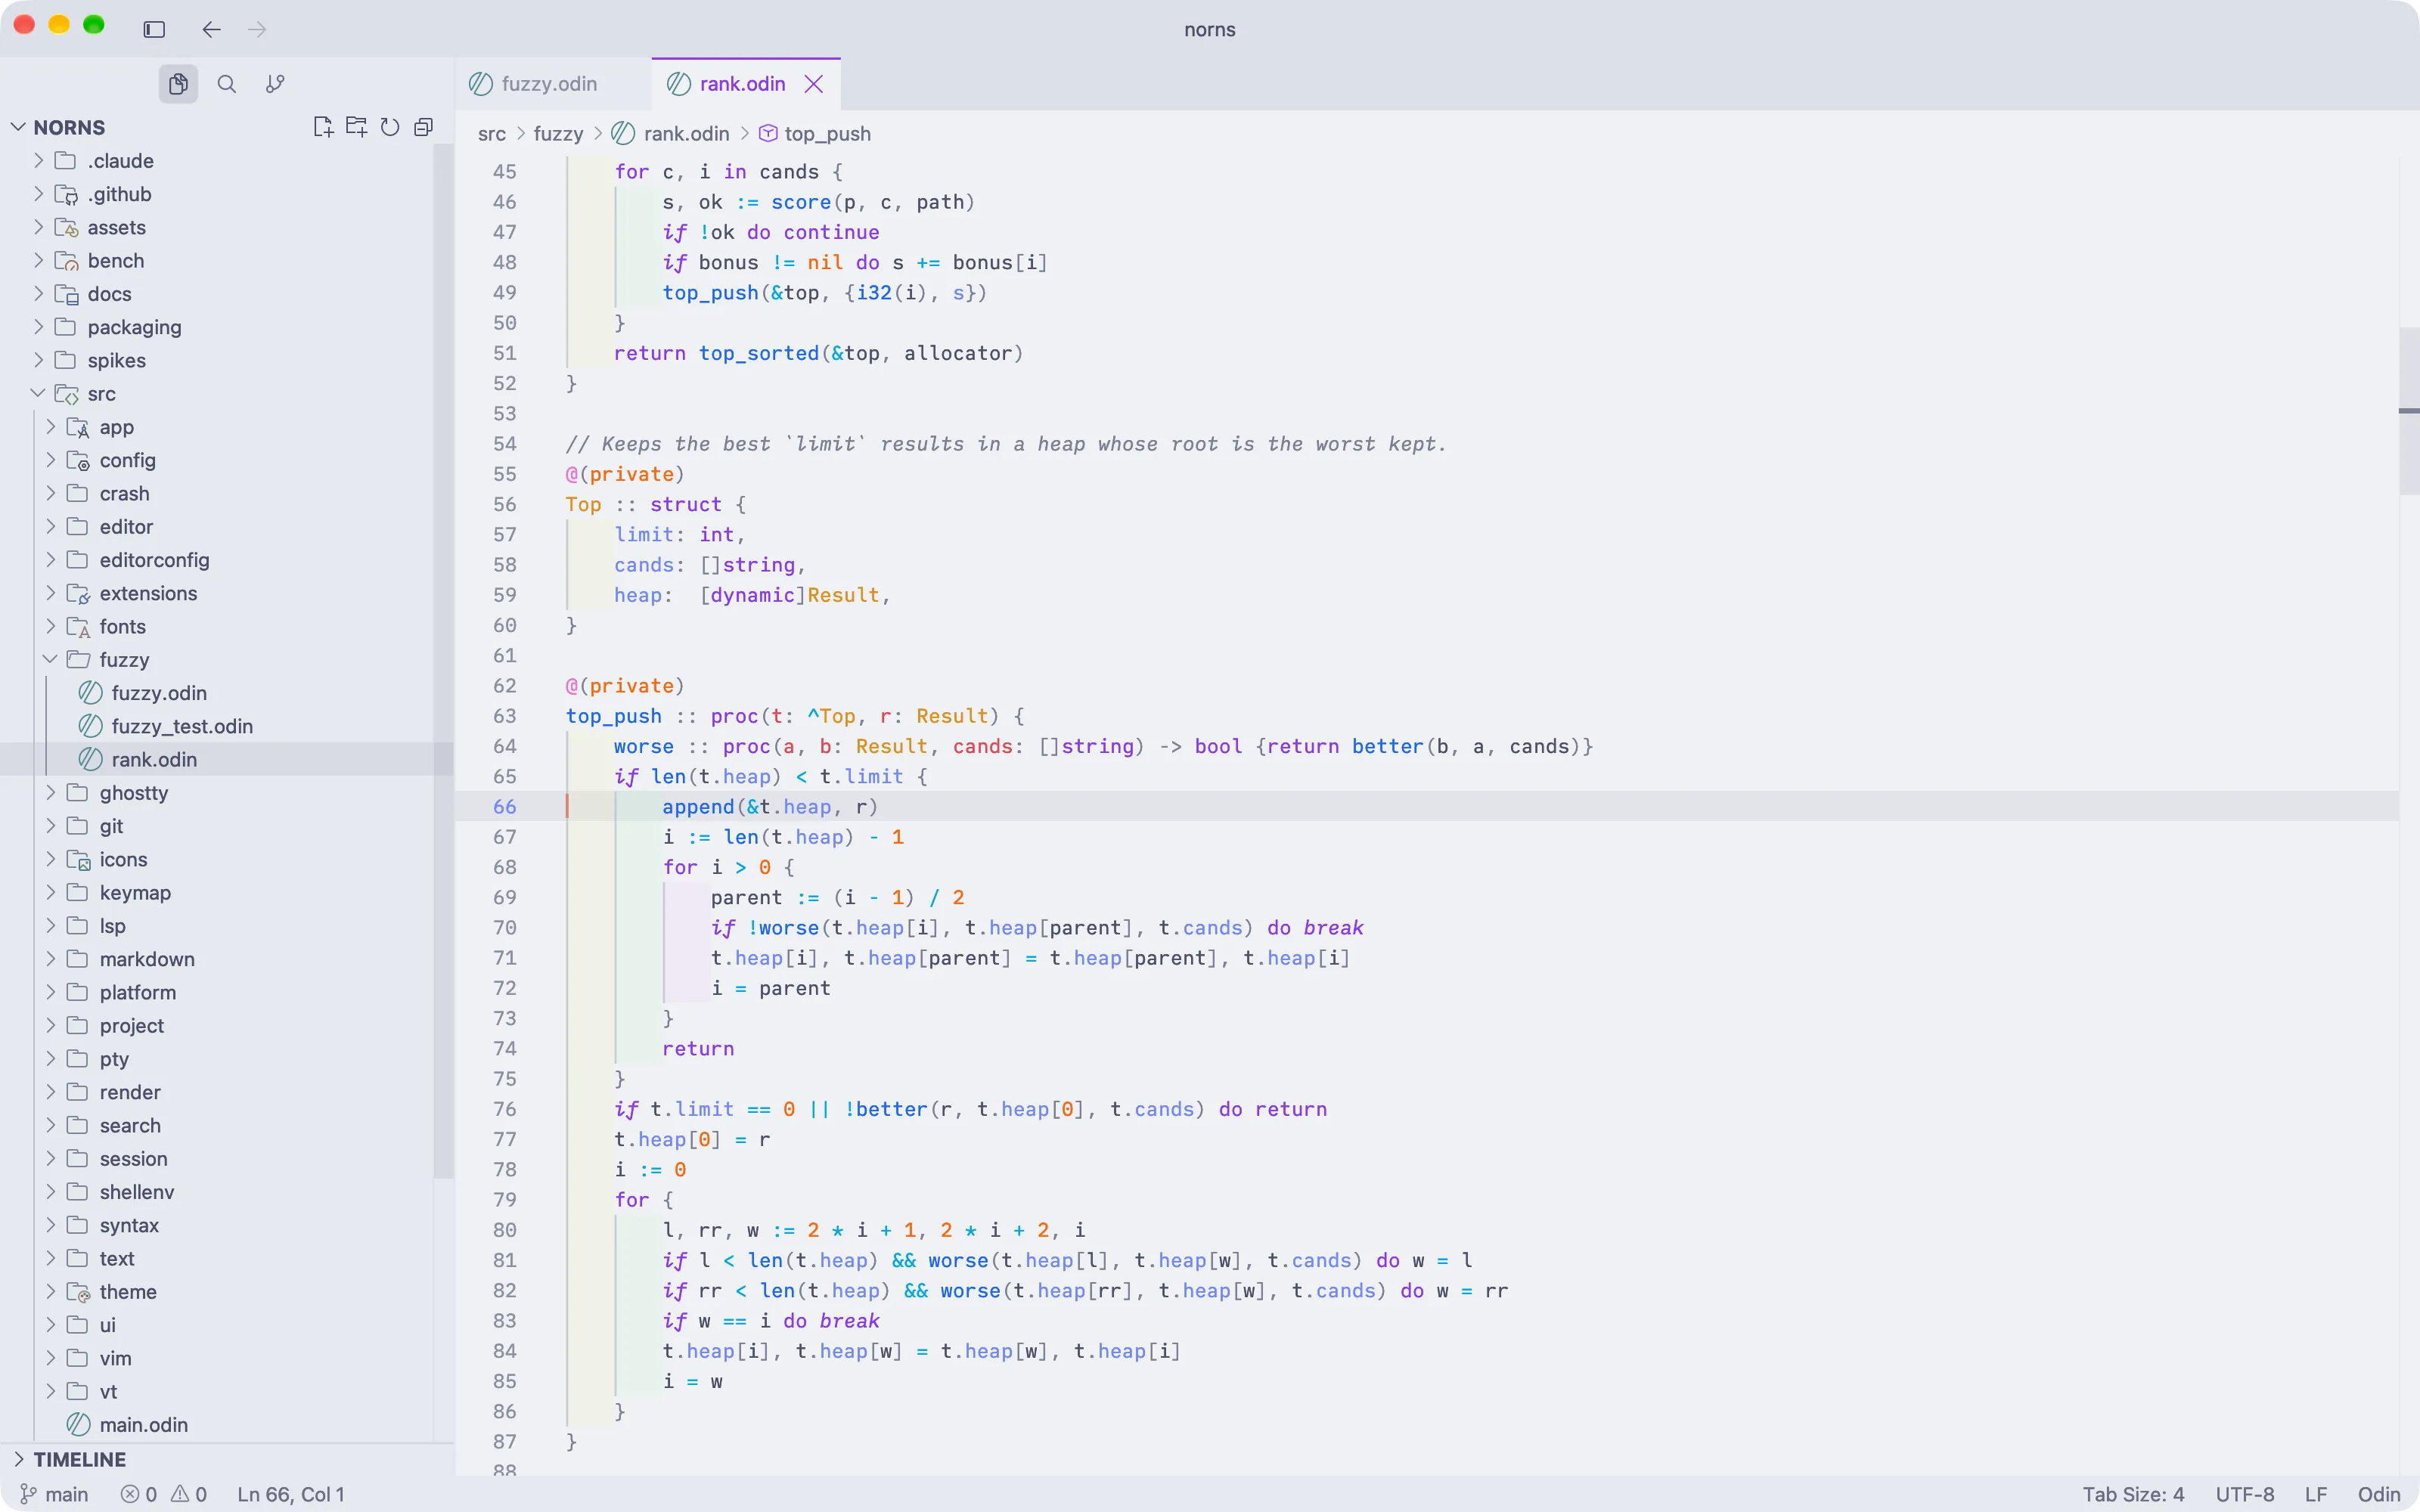Image resolution: width=2420 pixels, height=1512 pixels.
Task: Close the rank.odin tab
Action: [814, 84]
